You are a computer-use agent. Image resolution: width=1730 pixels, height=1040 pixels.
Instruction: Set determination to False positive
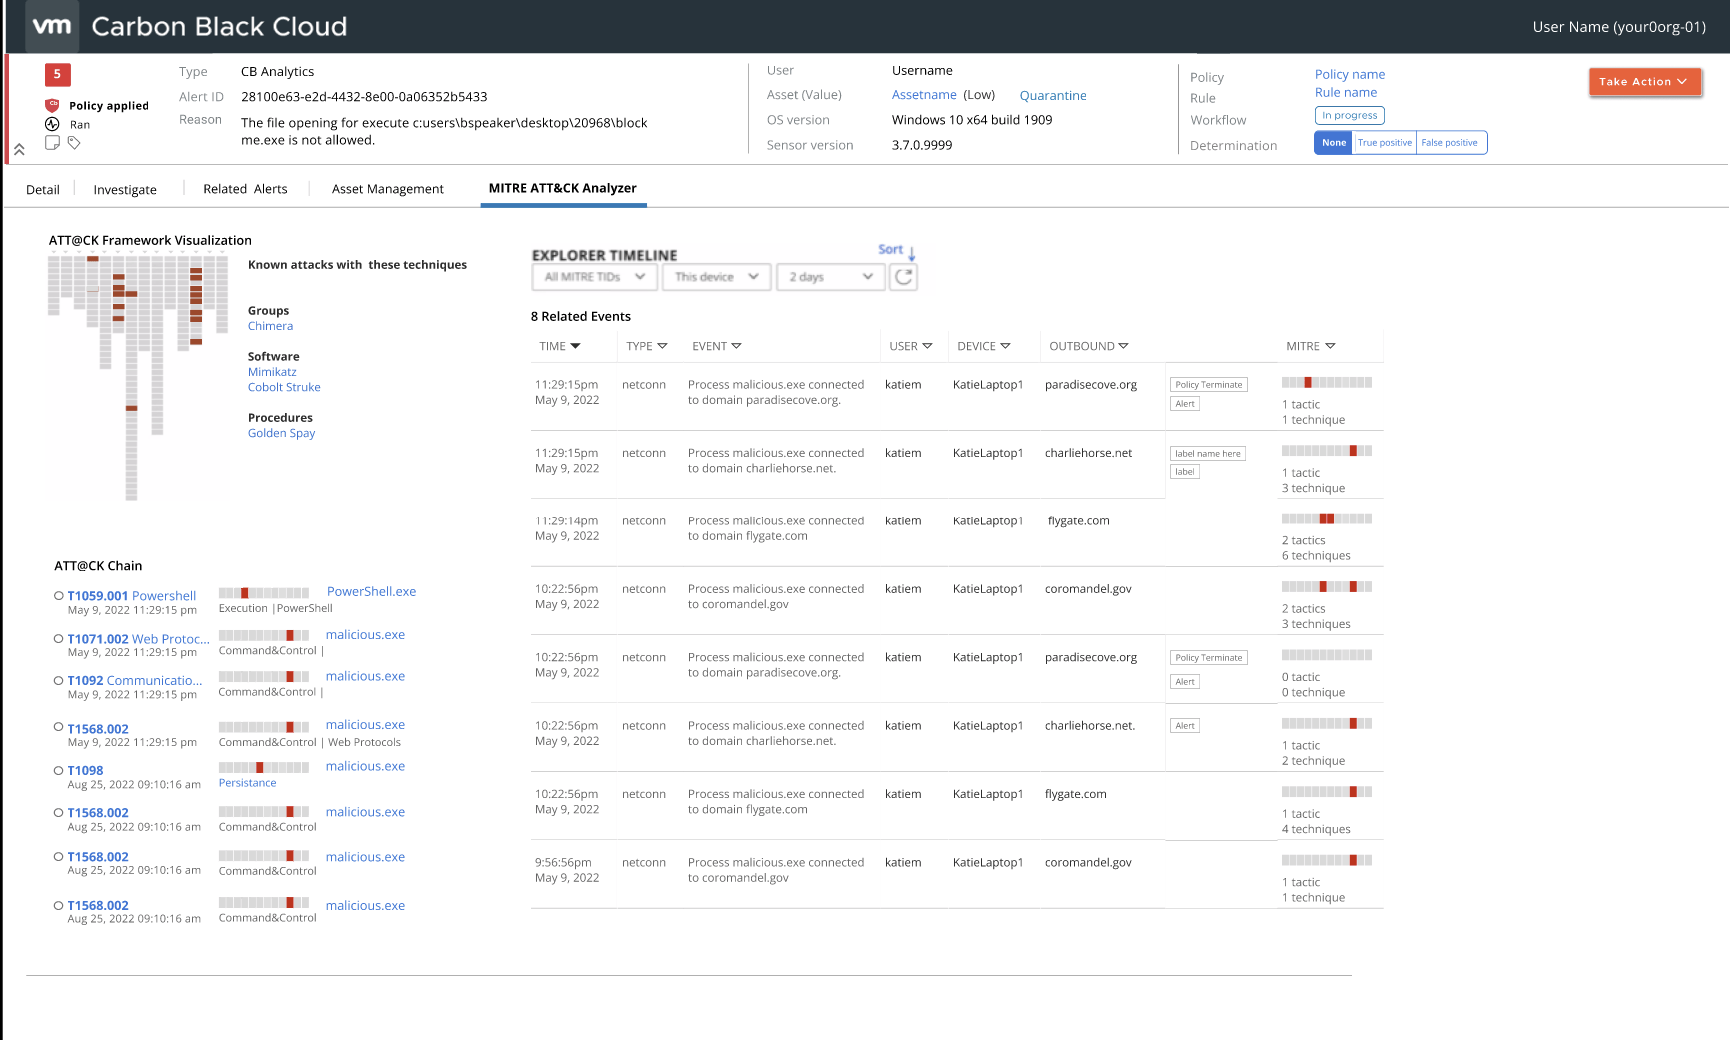pos(1450,143)
